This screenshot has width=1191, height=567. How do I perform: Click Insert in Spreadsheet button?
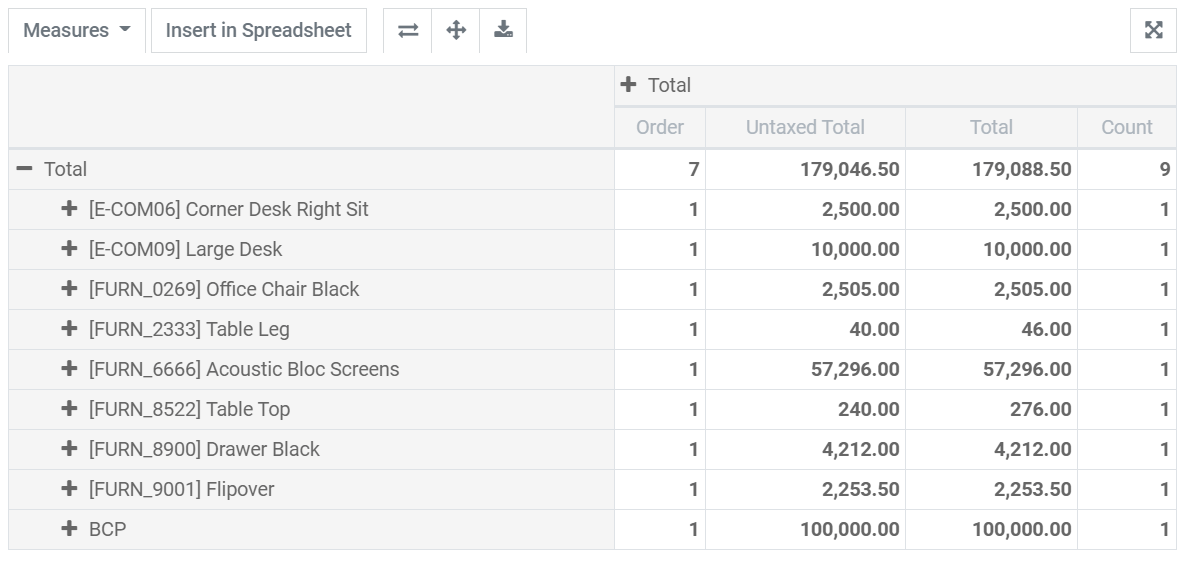coord(259,30)
